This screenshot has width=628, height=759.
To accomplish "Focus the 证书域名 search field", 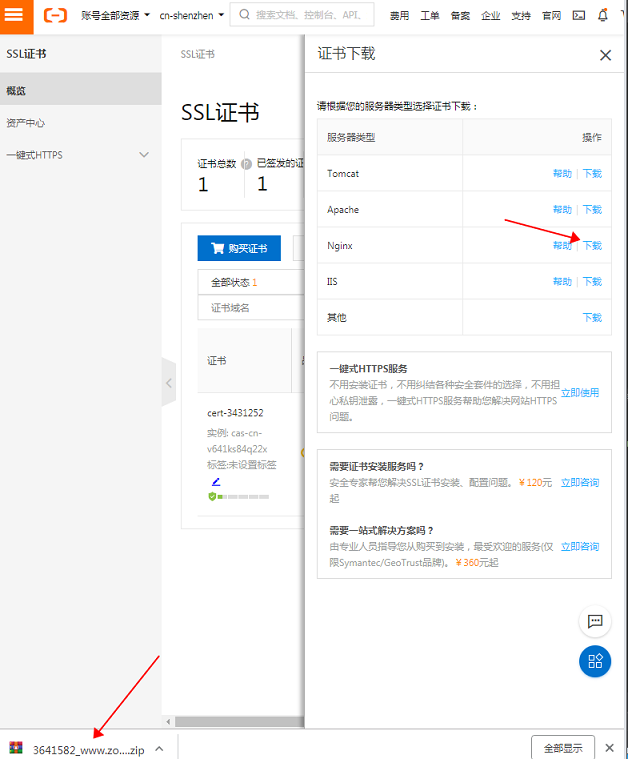I will click(x=251, y=307).
